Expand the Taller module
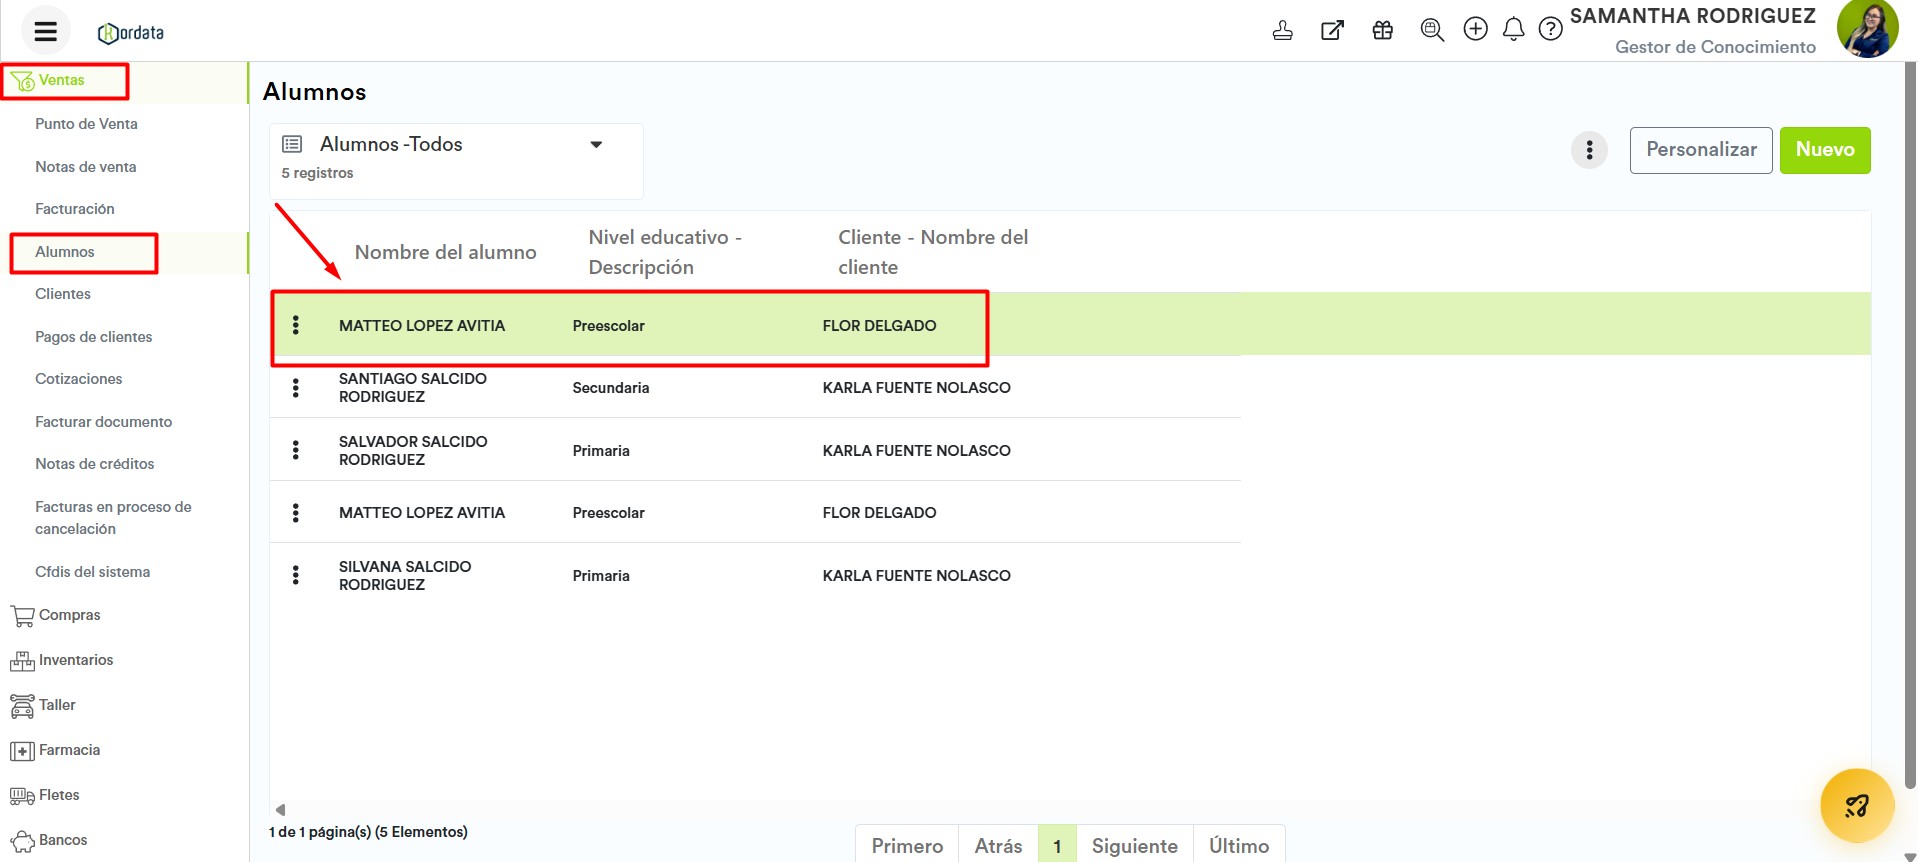The width and height of the screenshot is (1918, 862). [57, 705]
